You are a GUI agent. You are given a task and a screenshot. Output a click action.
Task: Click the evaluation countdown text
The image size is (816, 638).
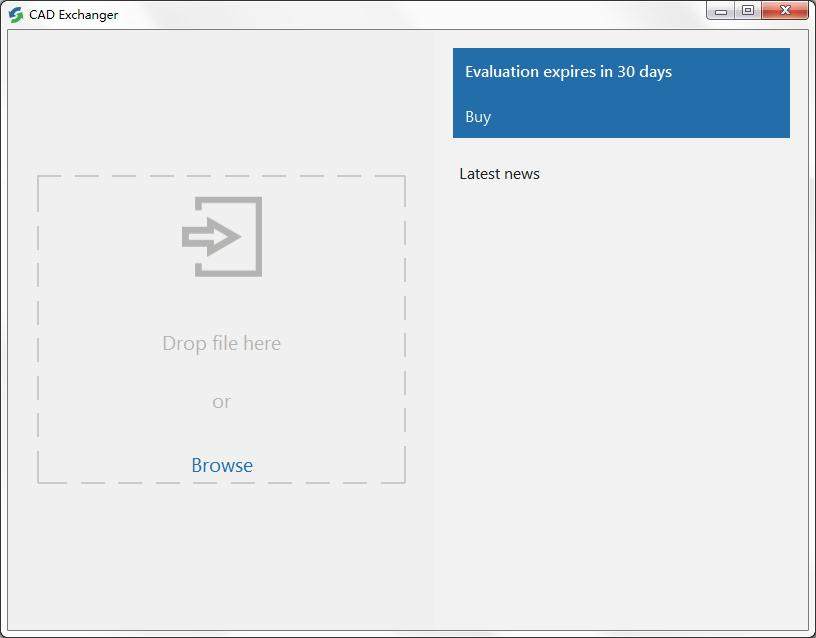click(x=568, y=72)
